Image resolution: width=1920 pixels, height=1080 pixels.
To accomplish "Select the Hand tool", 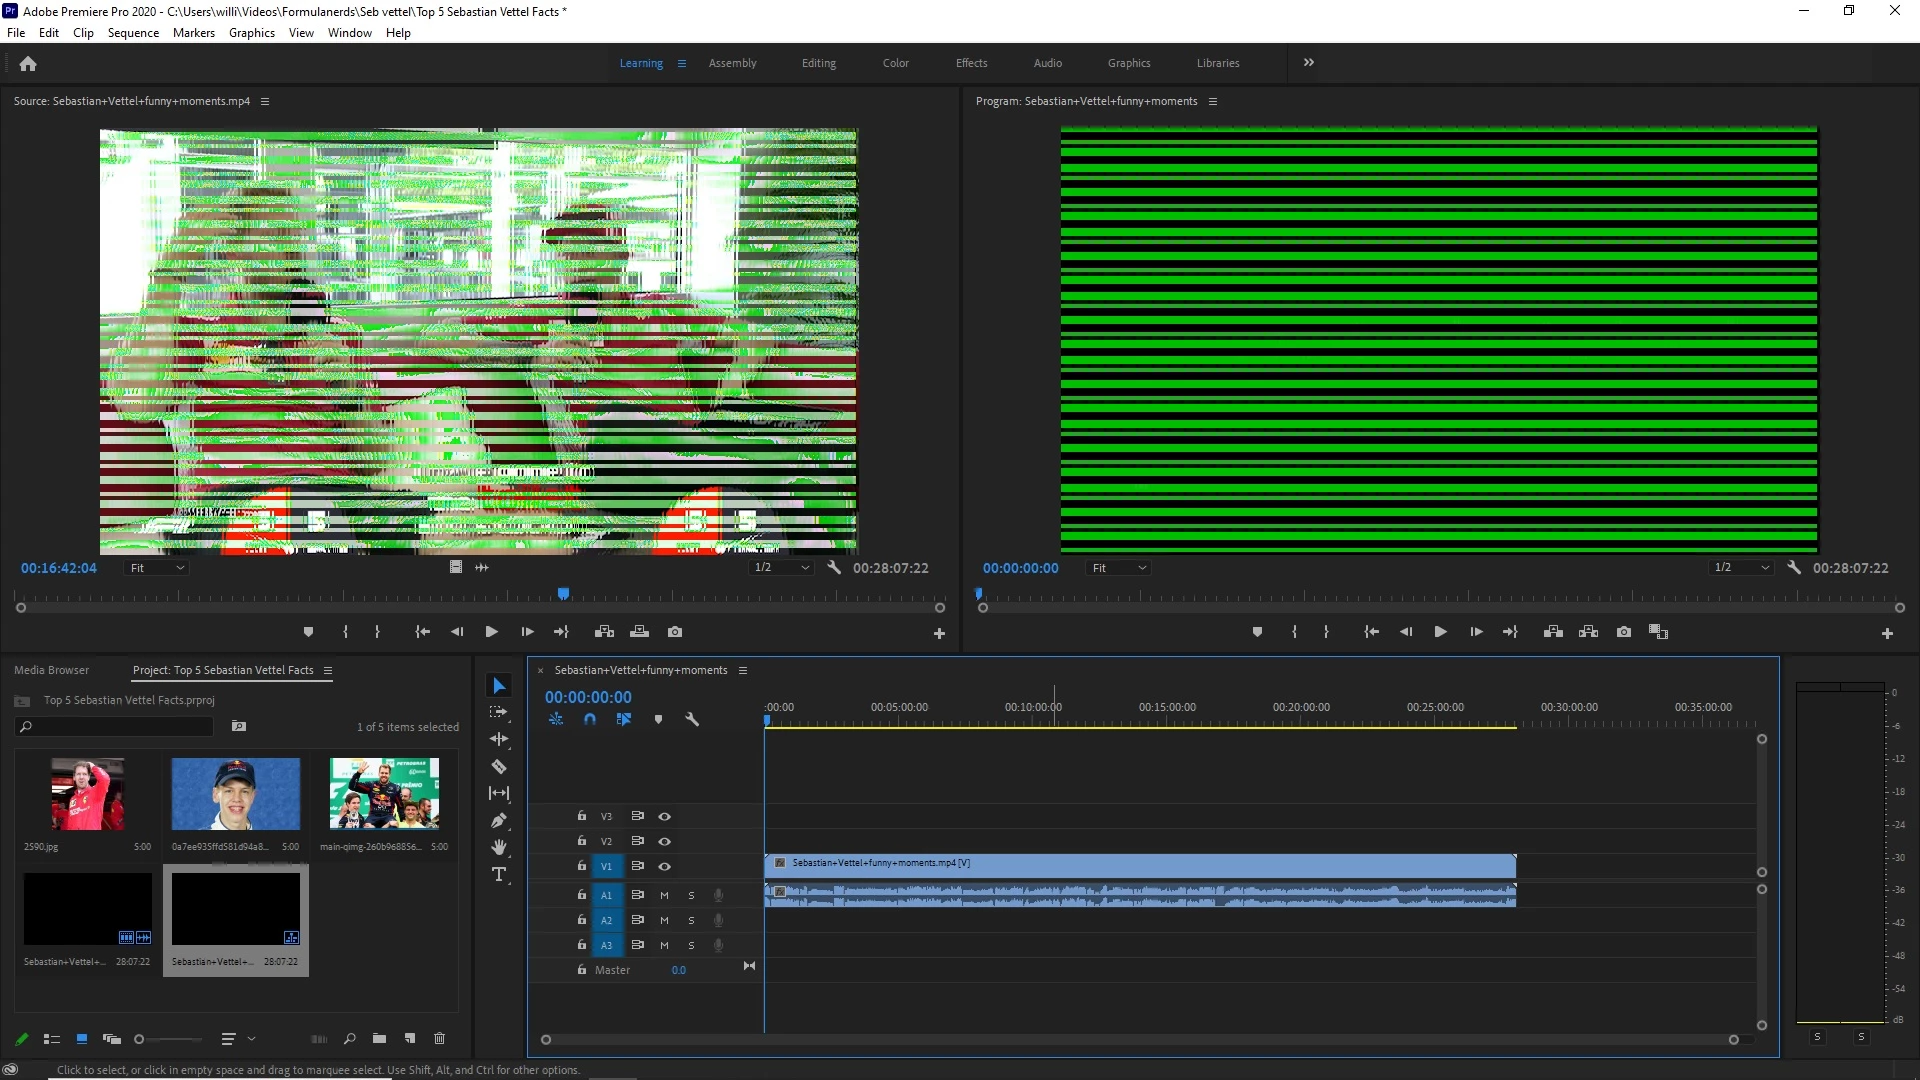I will (x=499, y=848).
